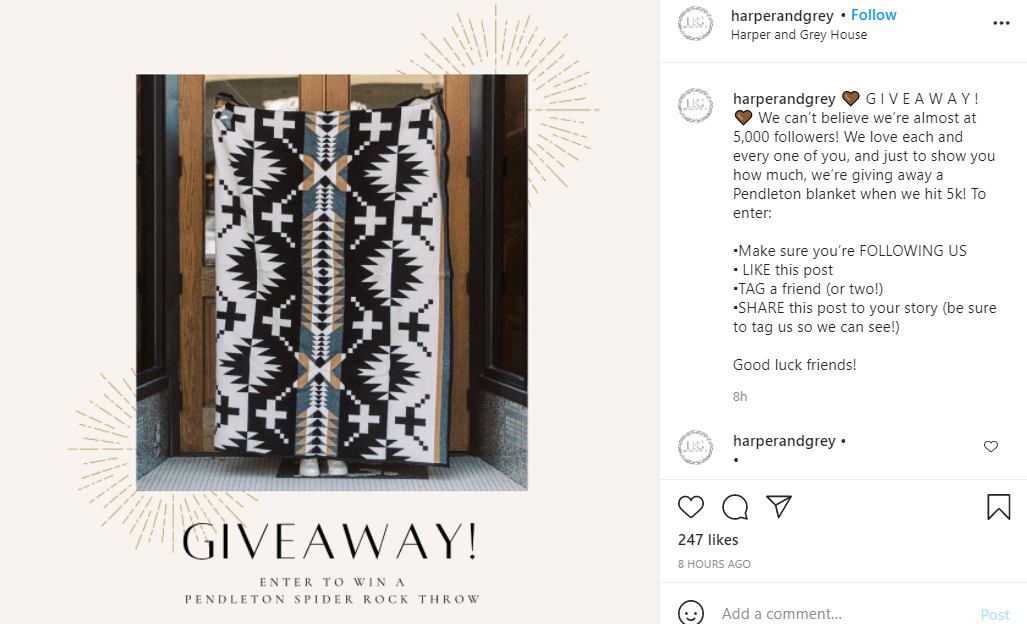Open the three-dot more options menu

pyautogui.click(x=1001, y=23)
